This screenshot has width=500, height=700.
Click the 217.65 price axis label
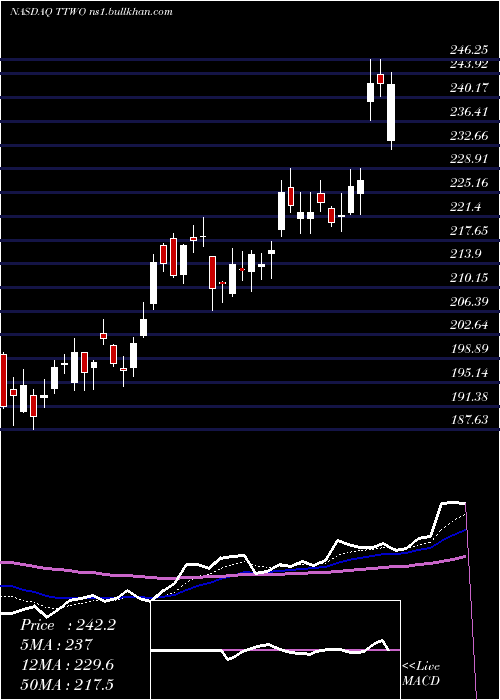[468, 231]
